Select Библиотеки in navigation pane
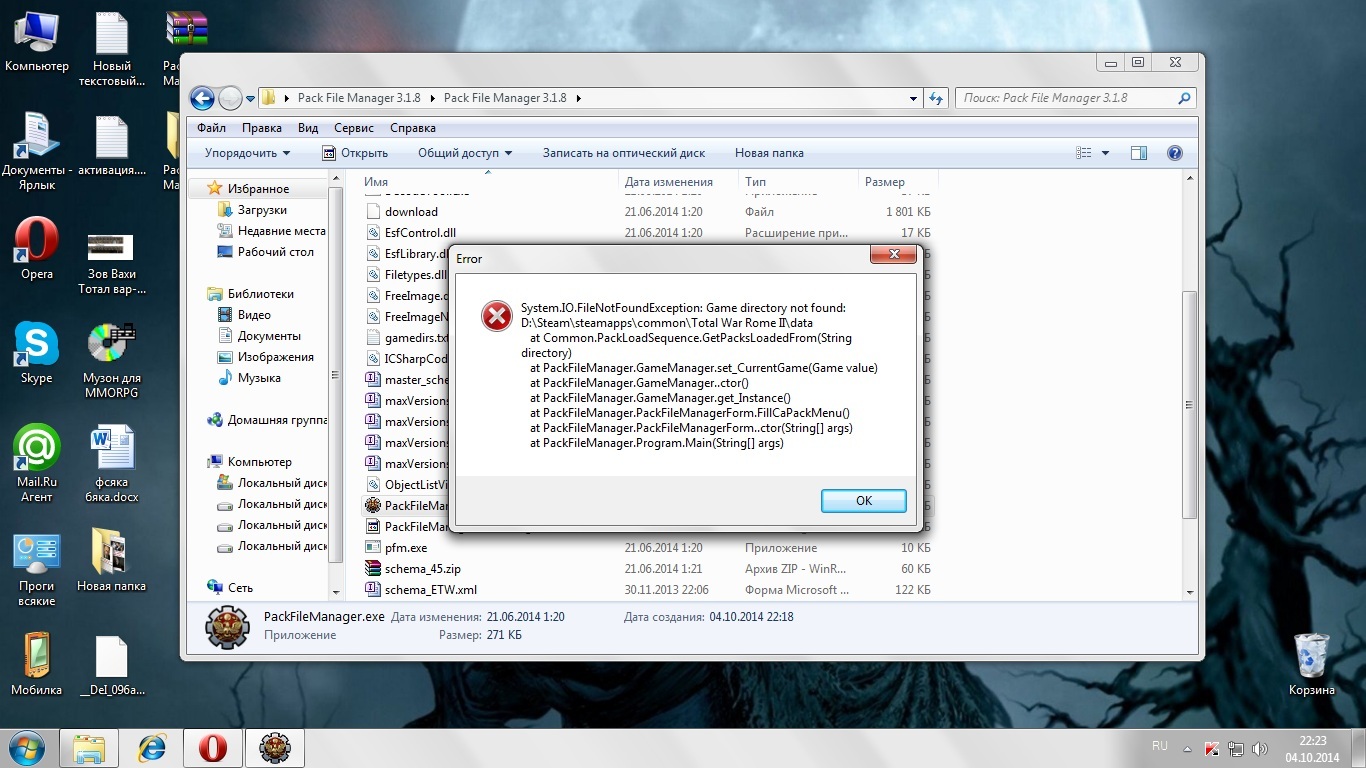This screenshot has height=768, width=1366. 260,294
